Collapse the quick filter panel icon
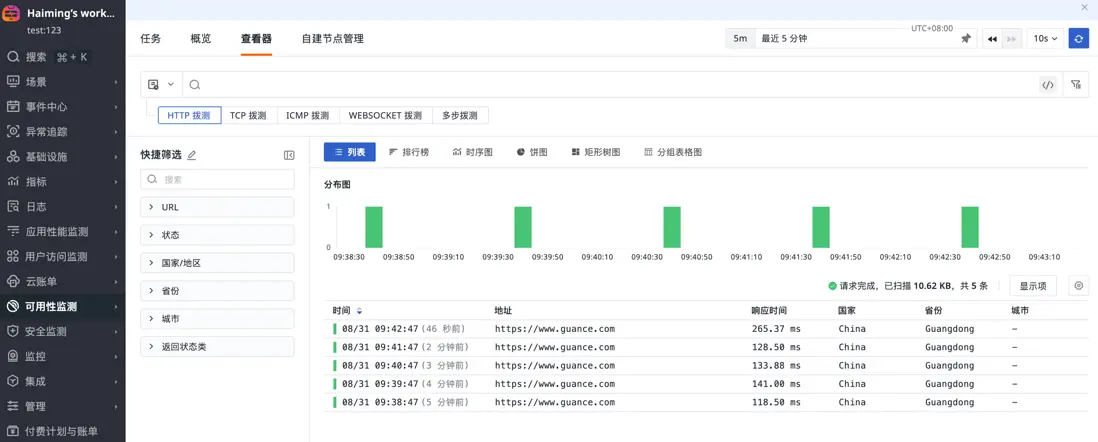 pyautogui.click(x=289, y=155)
